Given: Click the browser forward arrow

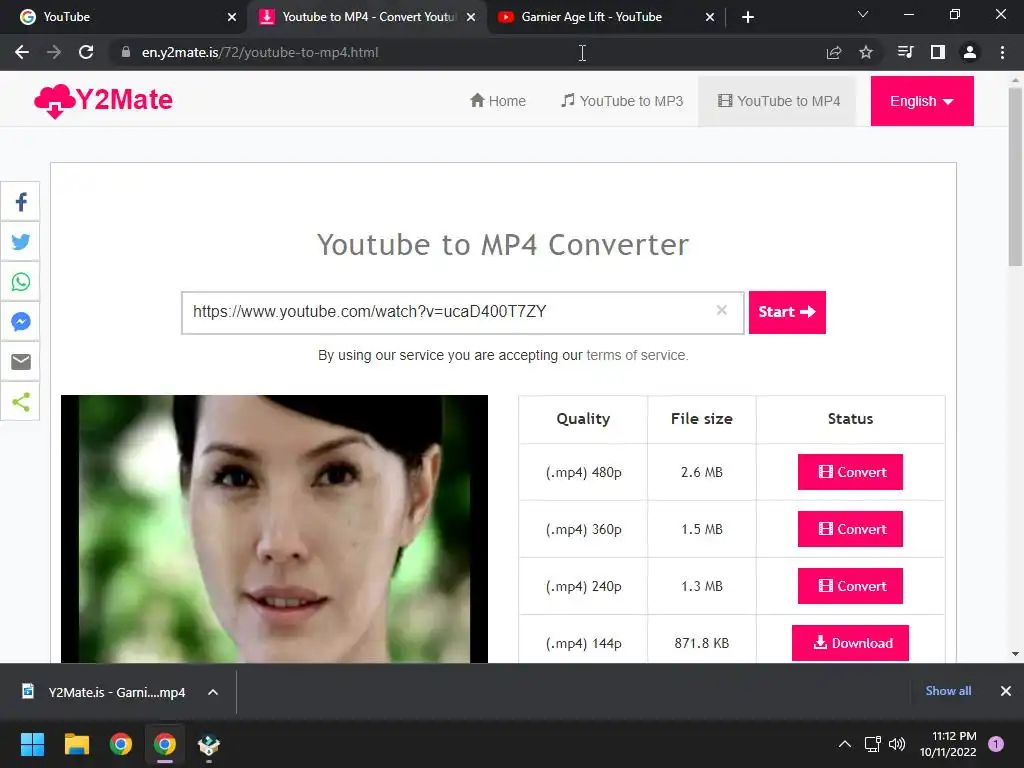Looking at the screenshot, I should tap(54, 52).
